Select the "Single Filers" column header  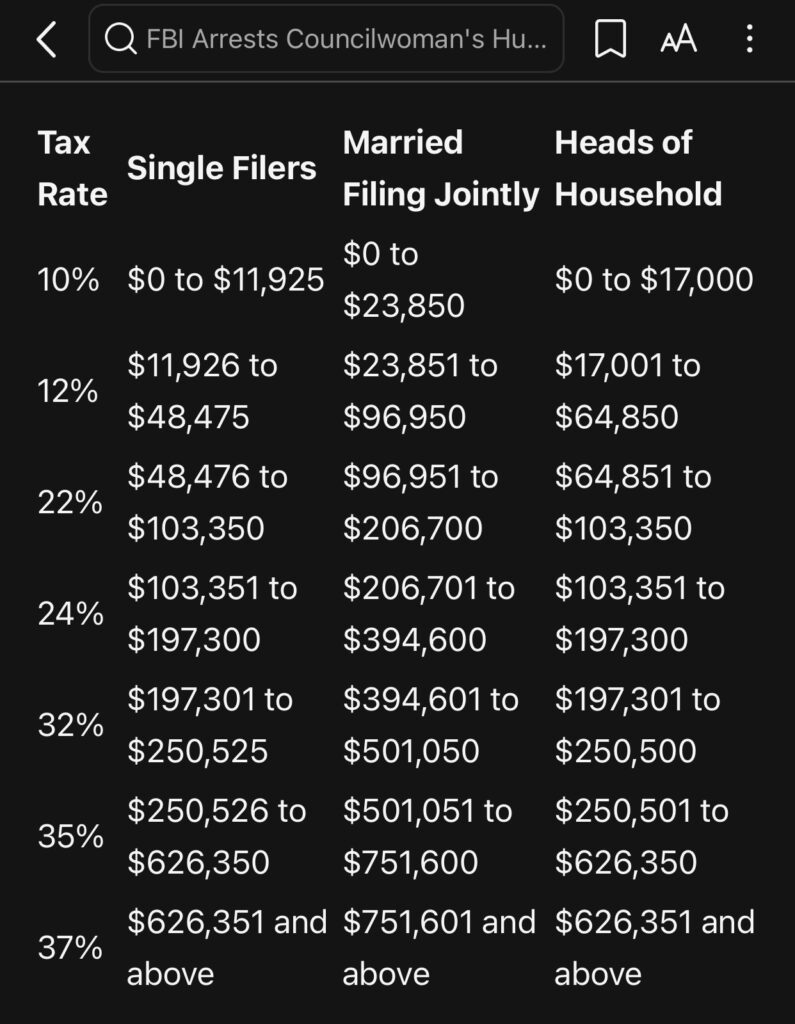point(221,168)
